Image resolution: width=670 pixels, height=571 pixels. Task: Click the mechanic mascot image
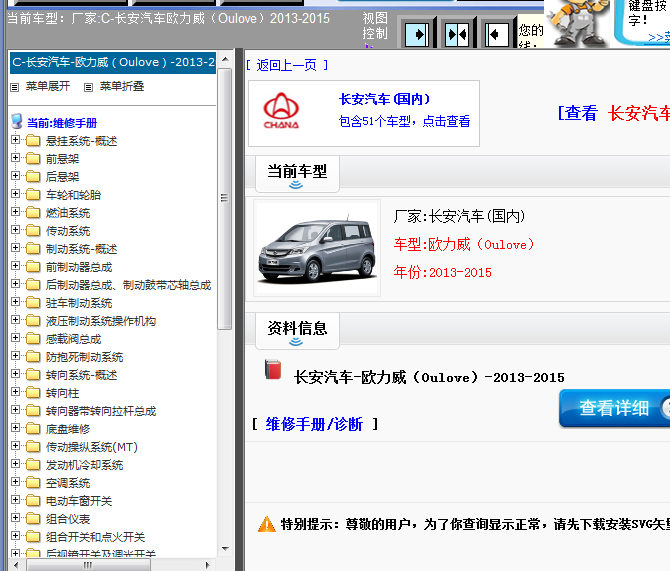(x=578, y=24)
